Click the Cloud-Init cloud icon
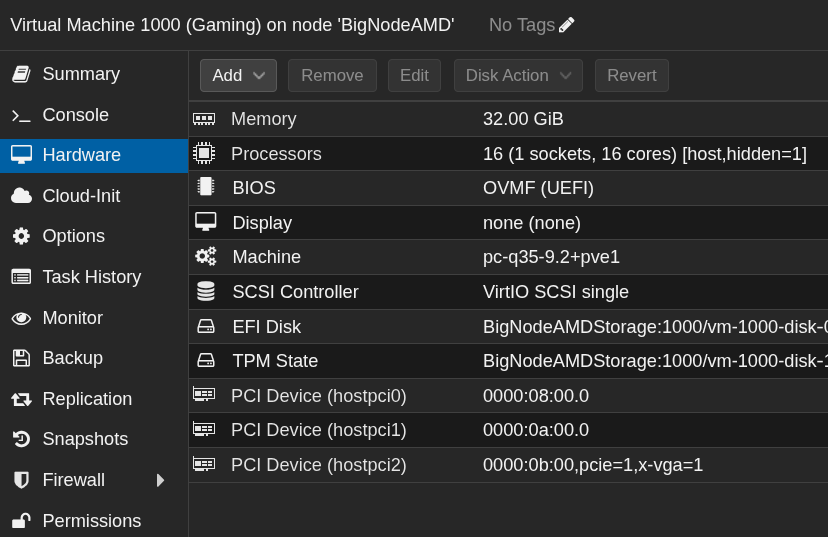Viewport: 828px width, 537px height. [21, 196]
